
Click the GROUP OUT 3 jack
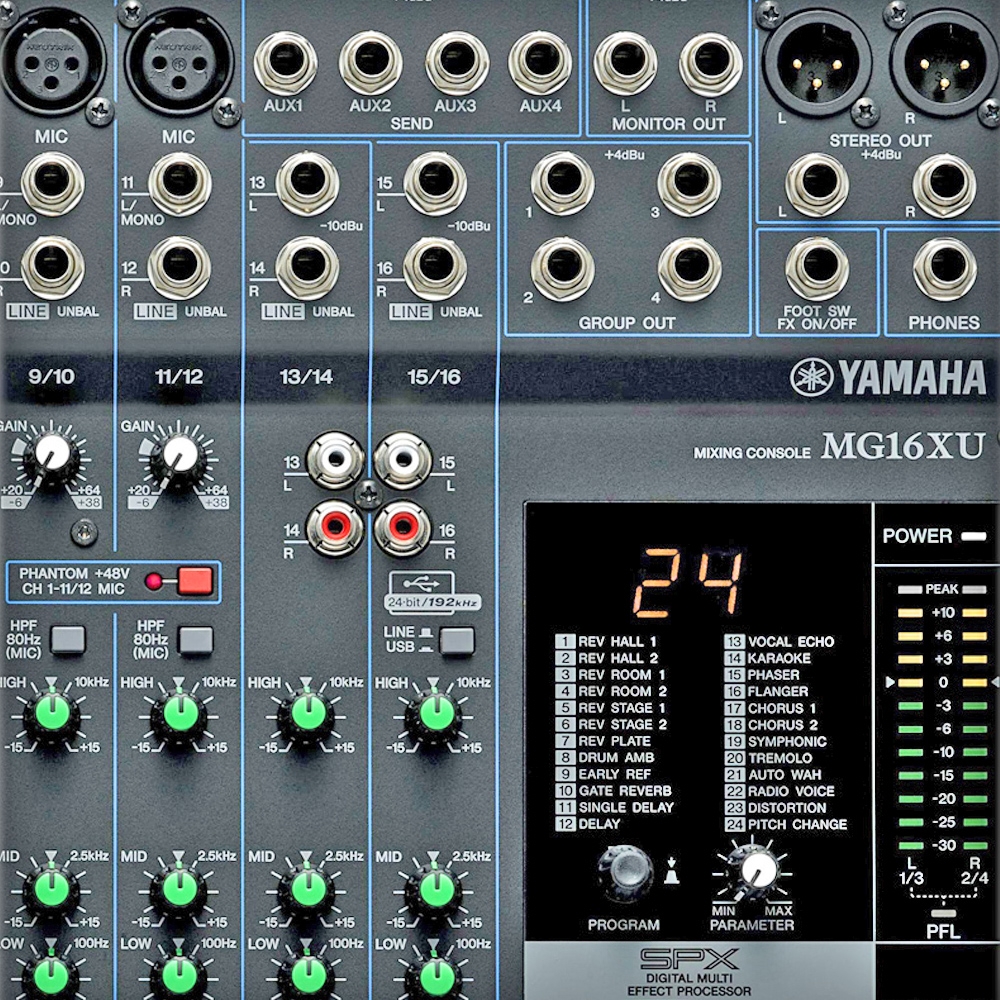point(689,184)
